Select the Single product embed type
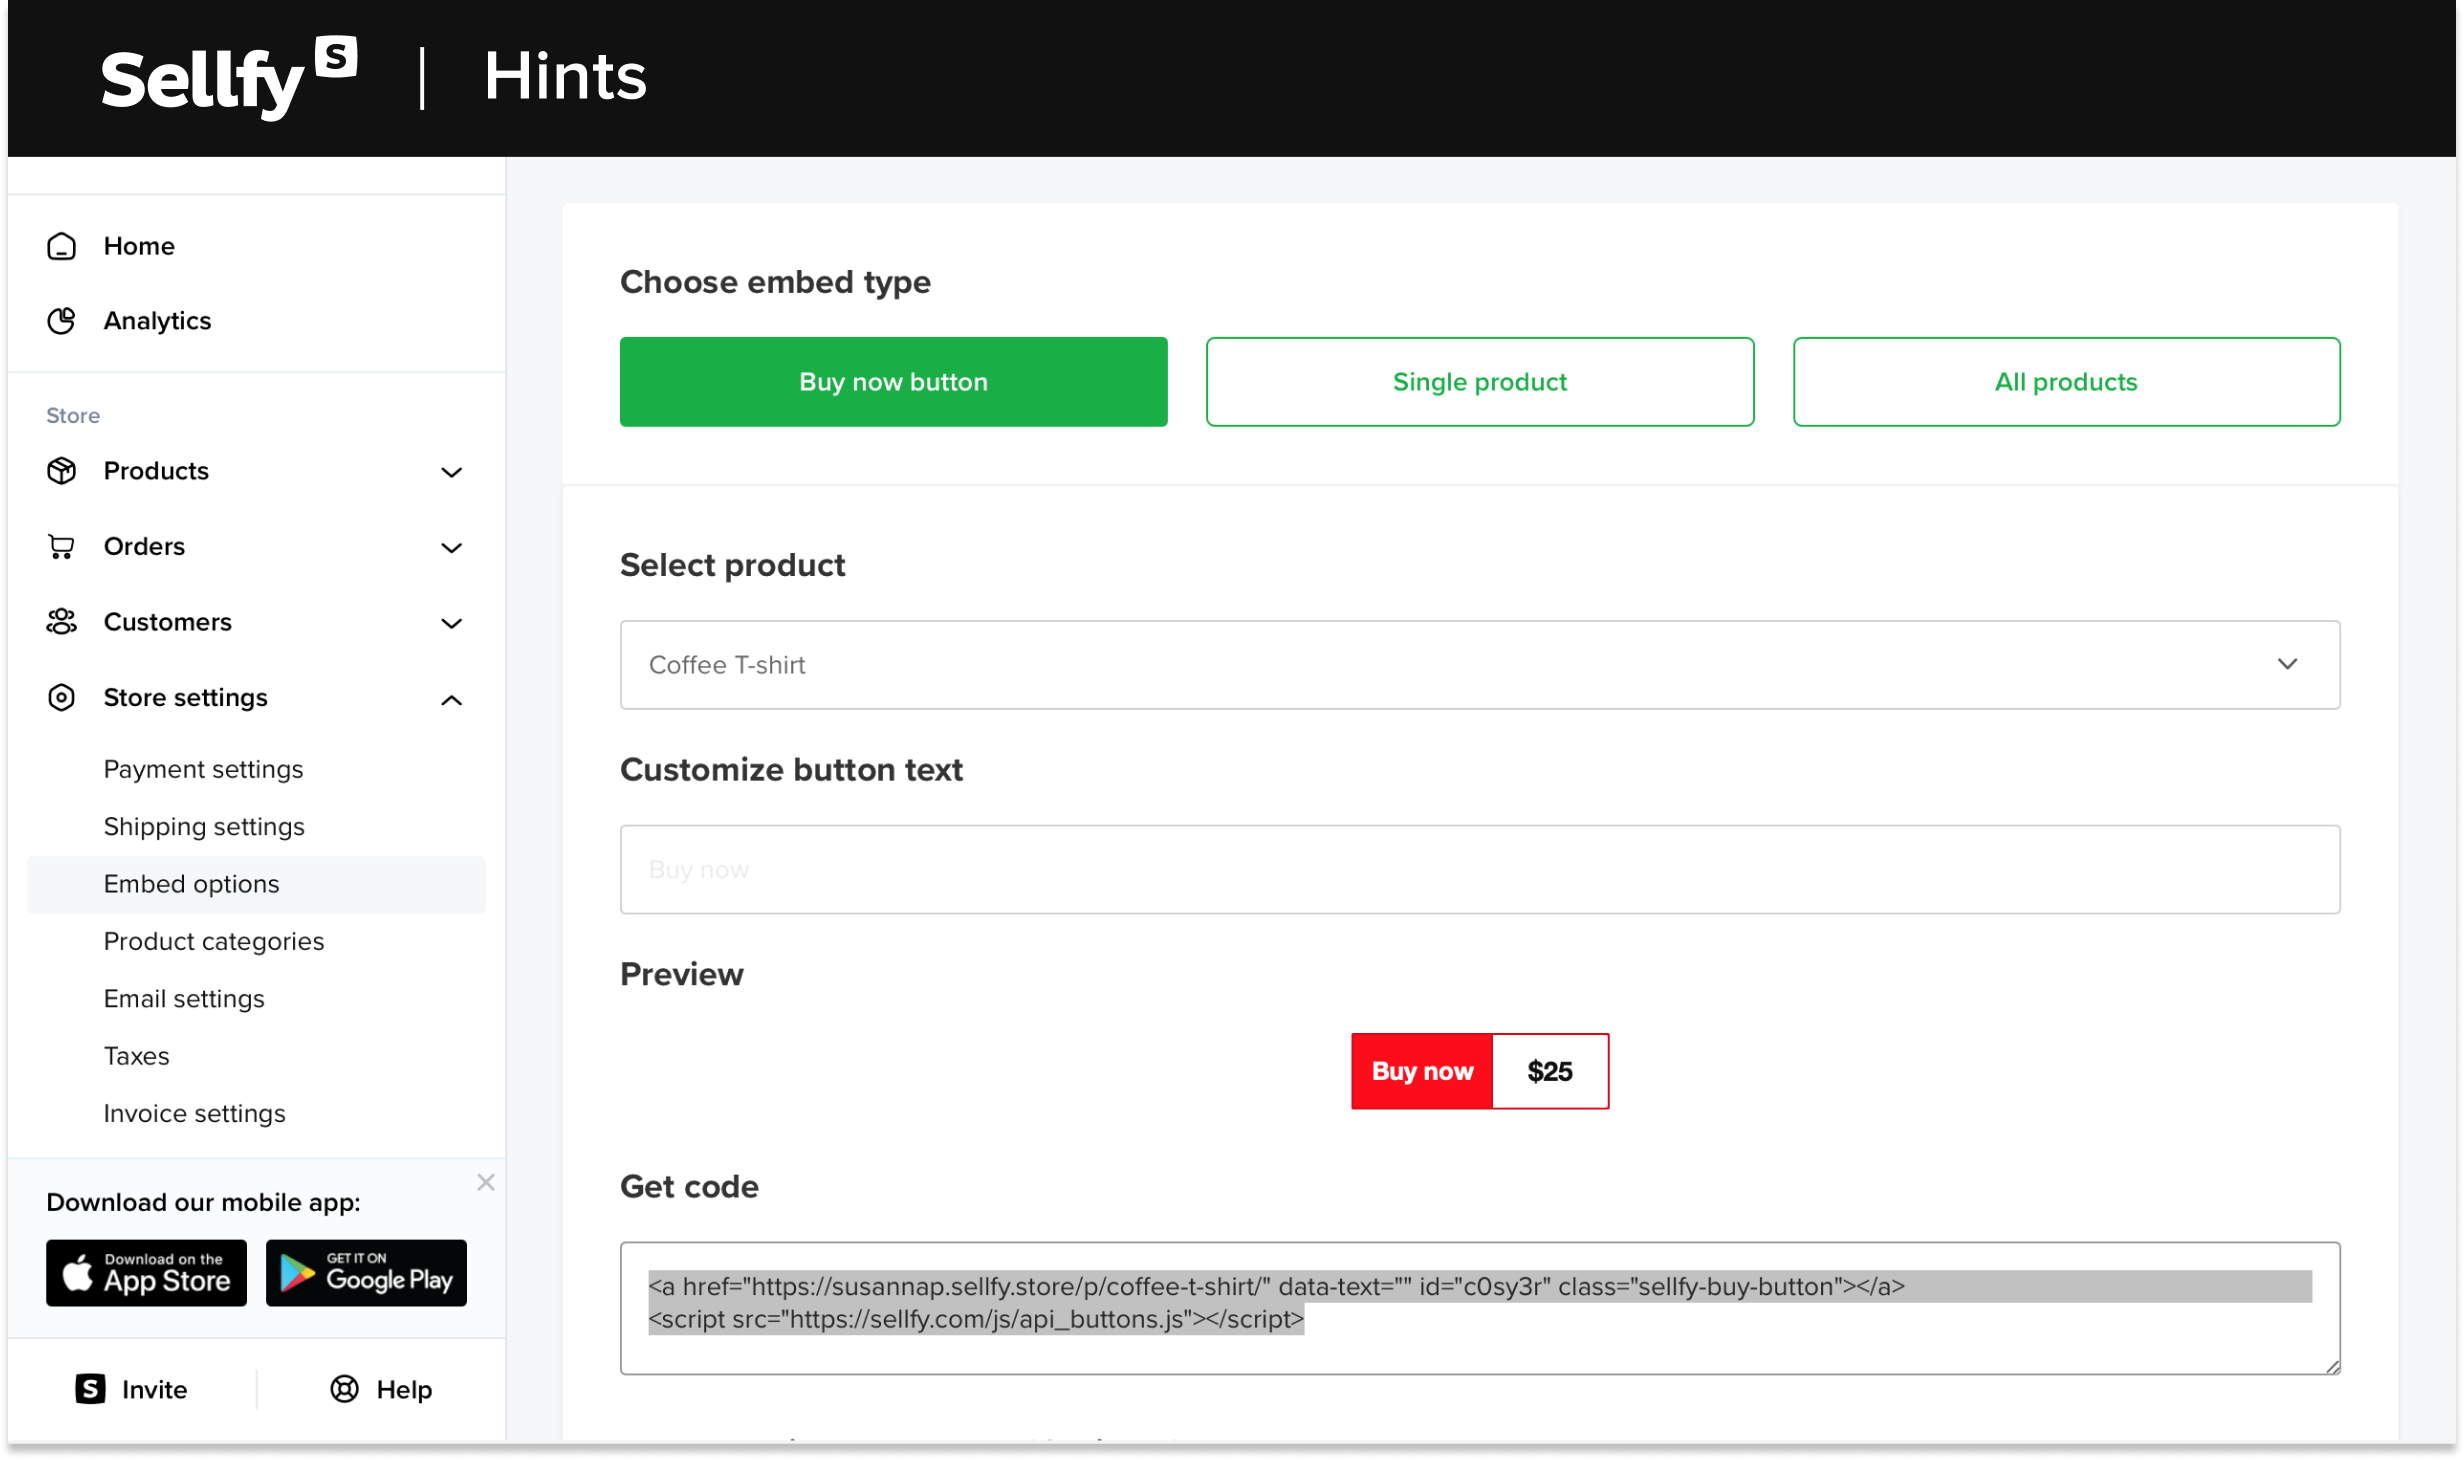2464x1460 pixels. tap(1480, 381)
